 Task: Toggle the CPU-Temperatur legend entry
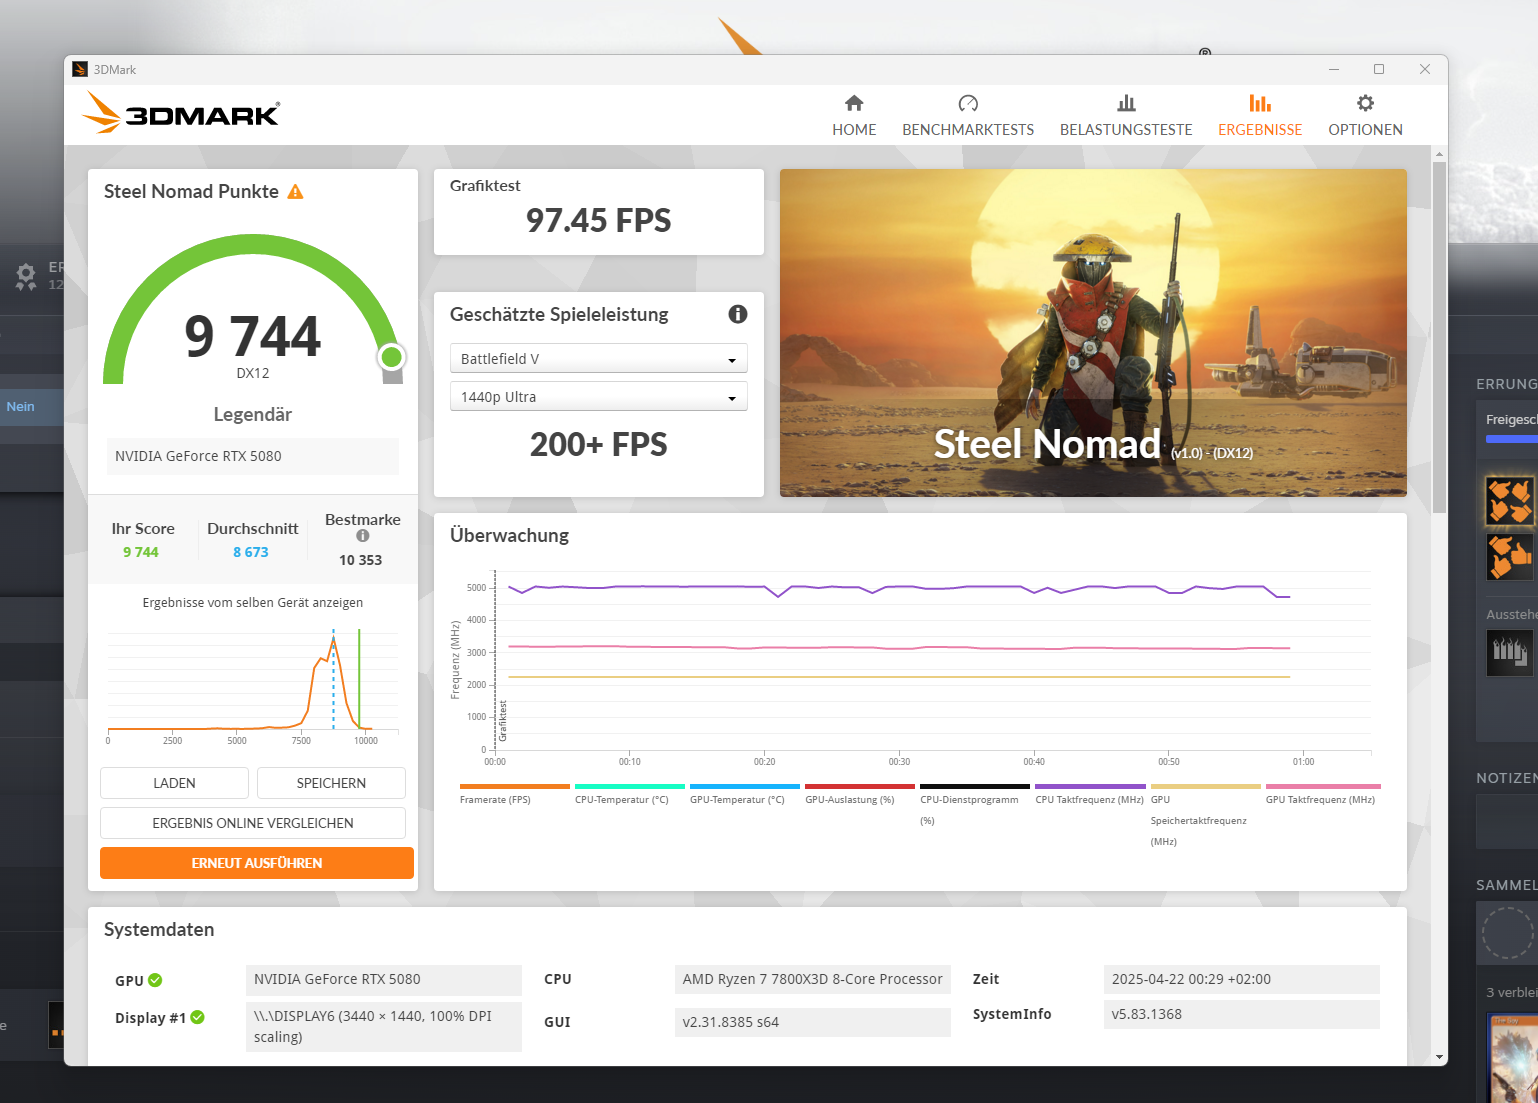629,794
